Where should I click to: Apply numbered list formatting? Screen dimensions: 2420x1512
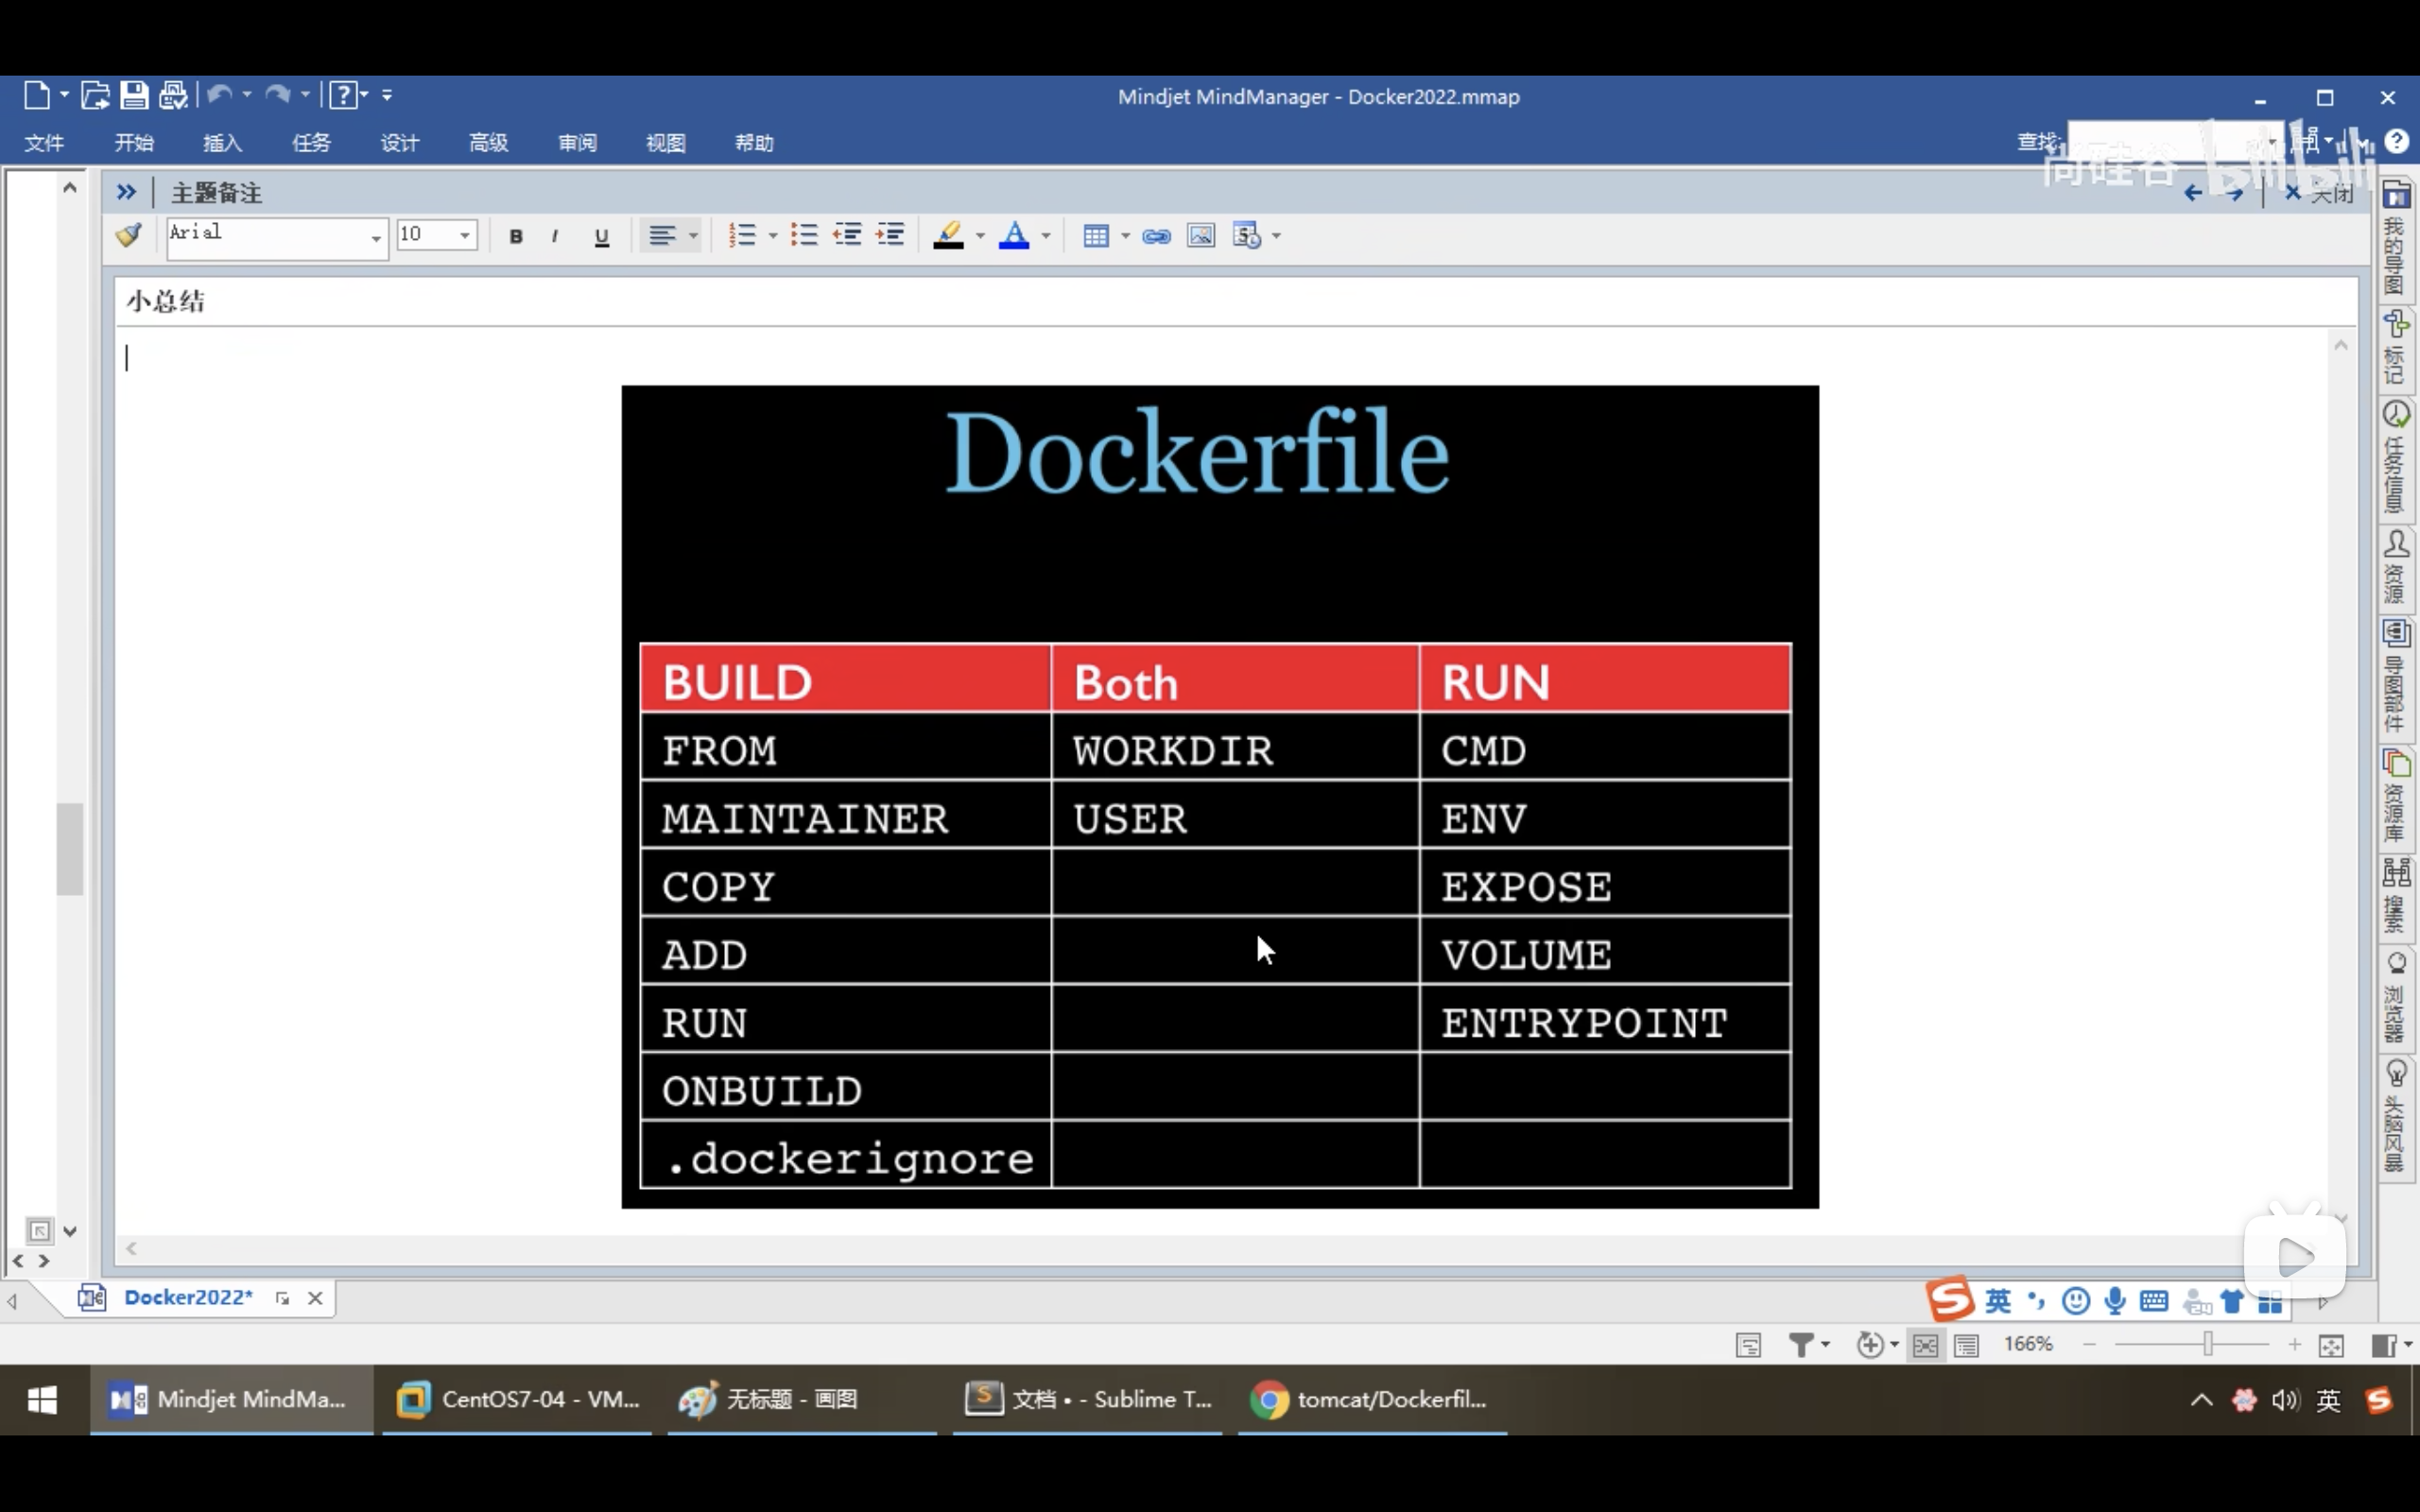pyautogui.click(x=742, y=236)
